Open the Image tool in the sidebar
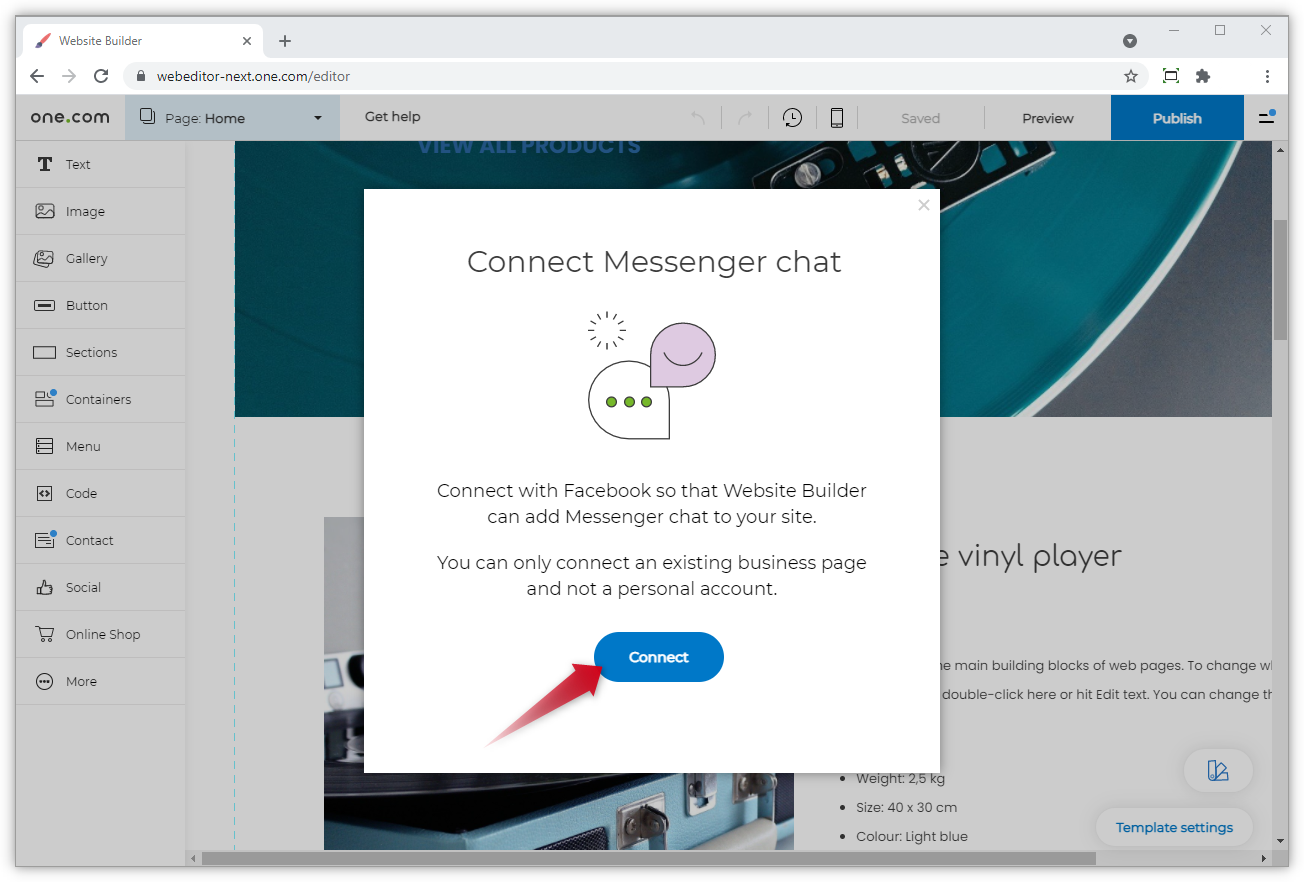The height and width of the screenshot is (882, 1304). pyautogui.click(x=83, y=211)
